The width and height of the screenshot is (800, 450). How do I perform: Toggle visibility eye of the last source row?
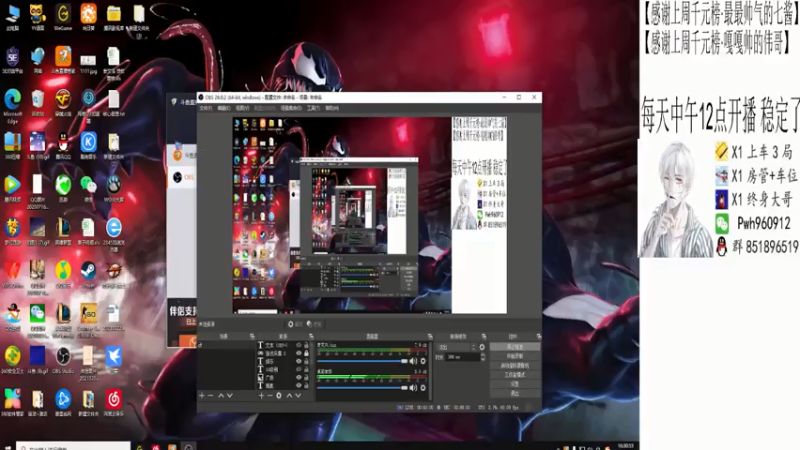299,386
